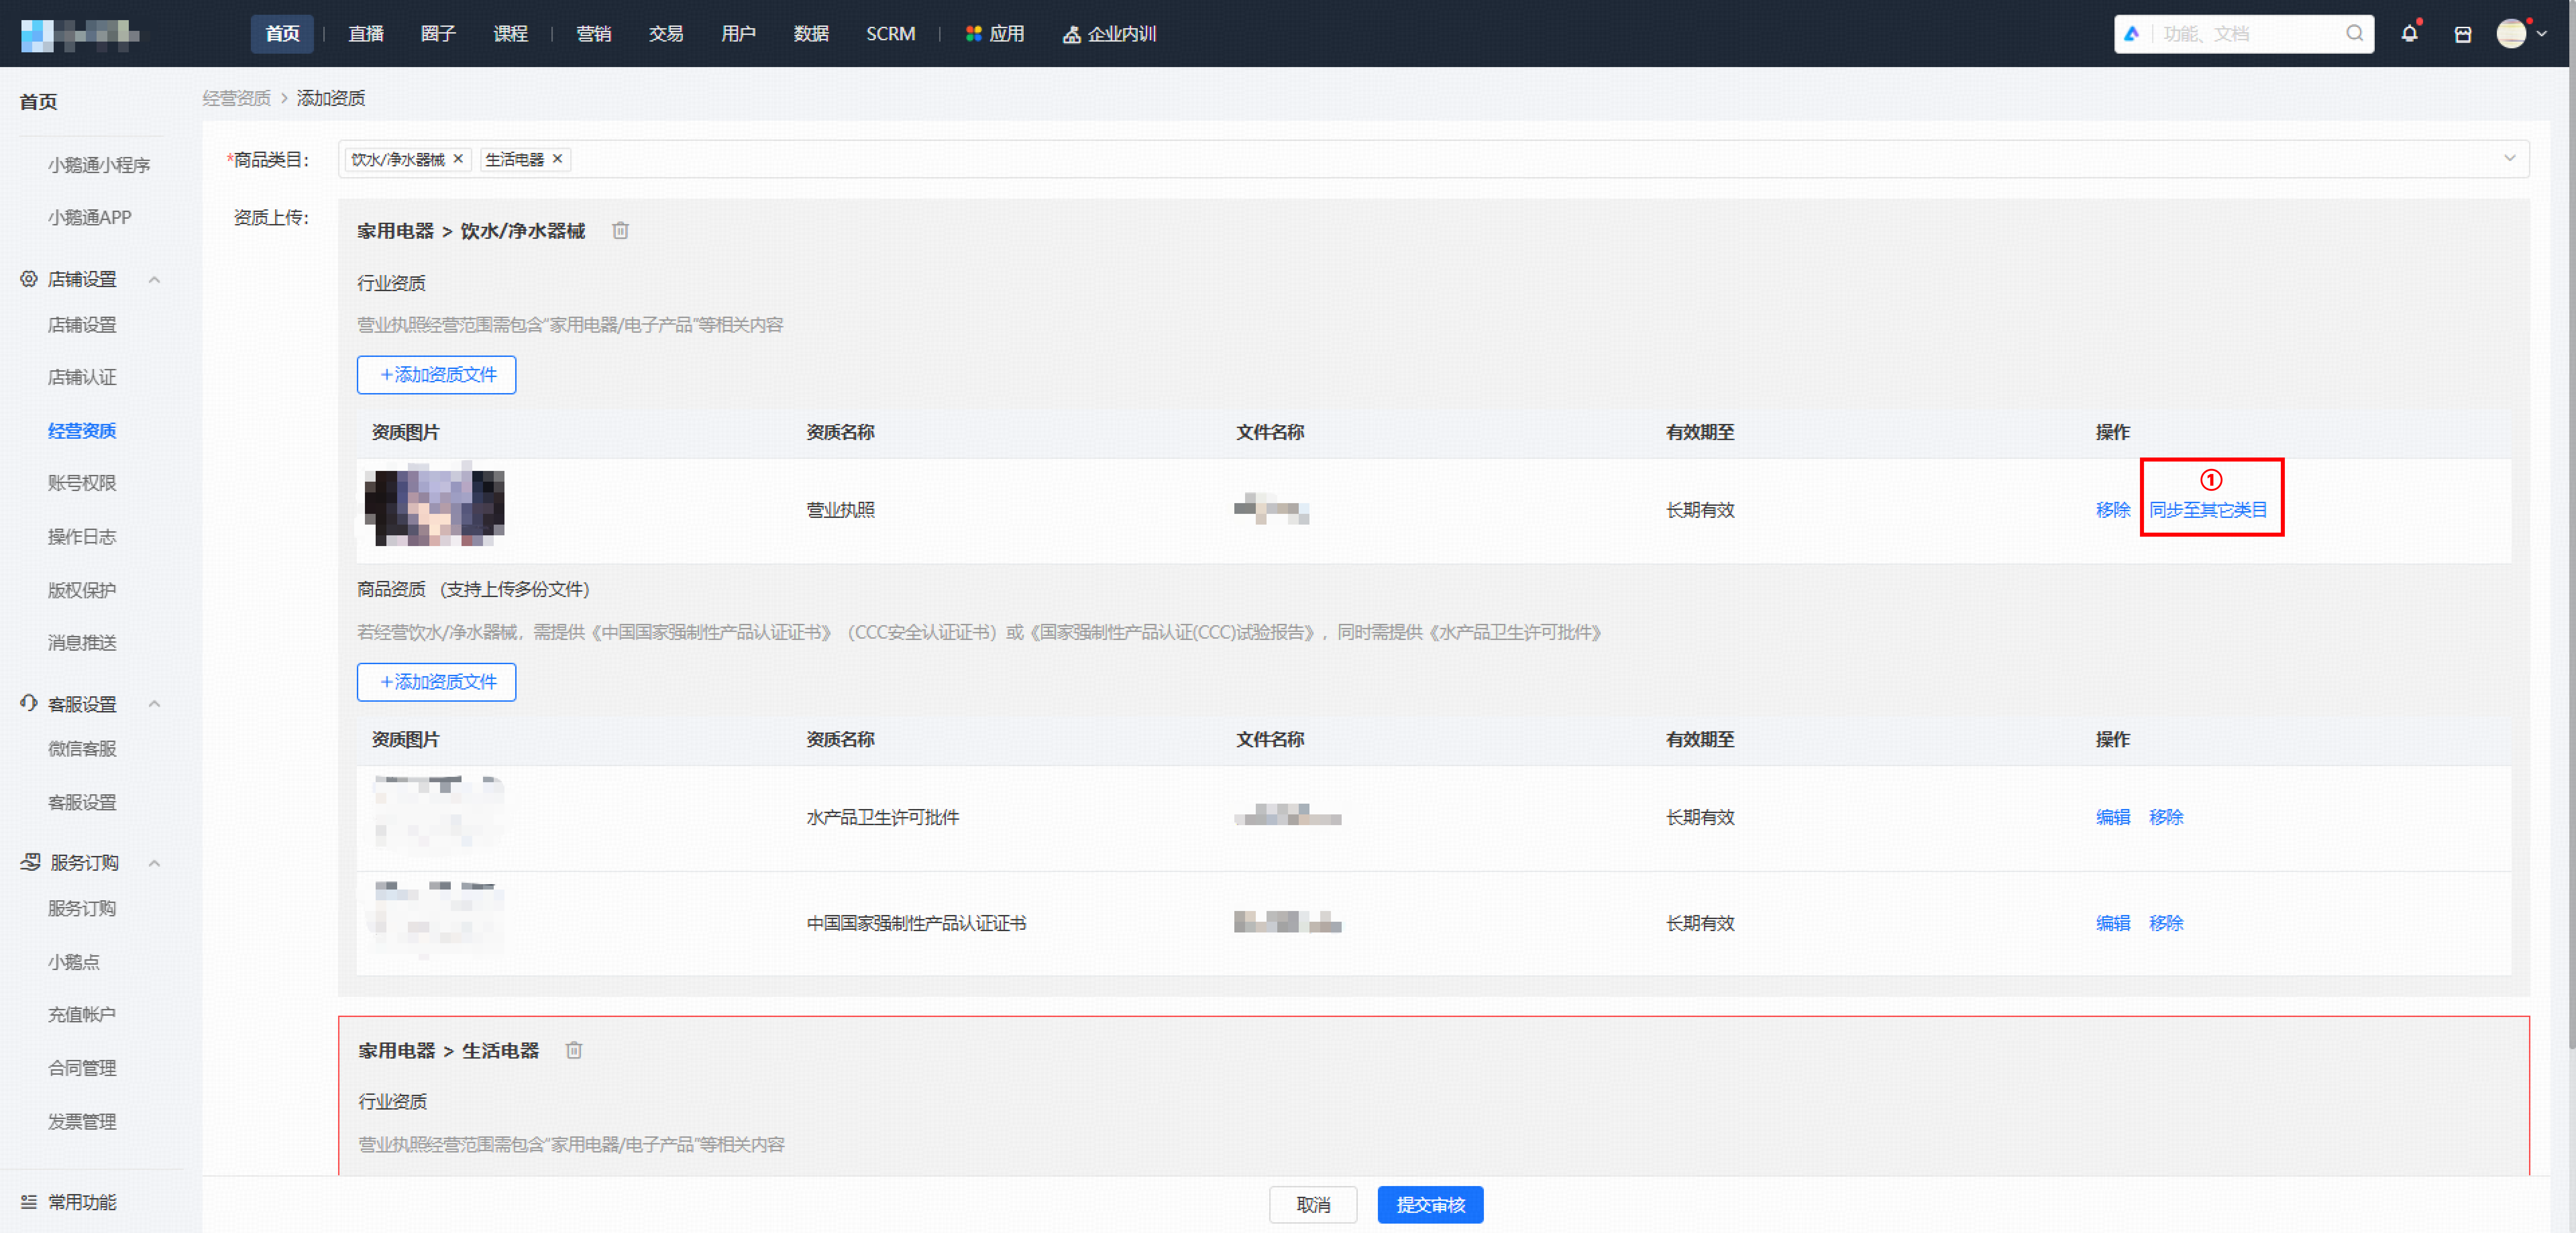
Task: Go to the 首页 top navigation tab
Action: pyautogui.click(x=282, y=34)
